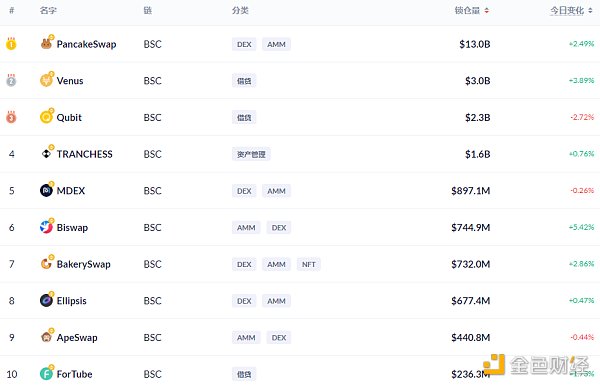The image size is (600, 386).
Task: Click the 名字 column header
Action: (x=48, y=10)
